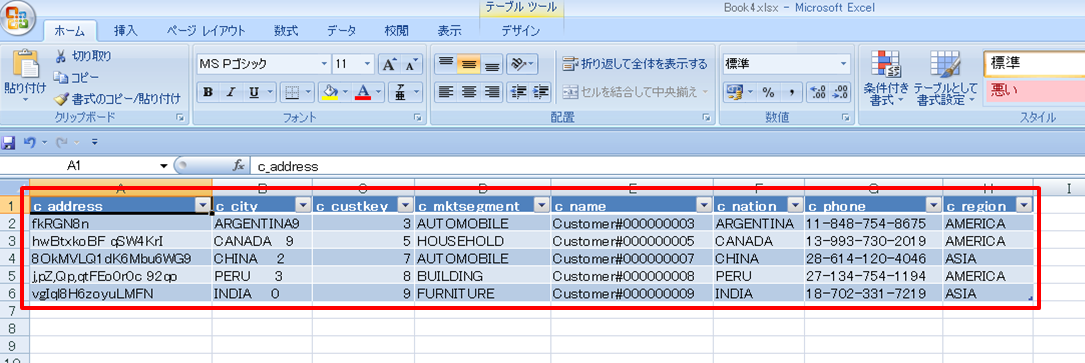Open the fill color yellow swatch button
1085x363 pixels.
point(330,92)
